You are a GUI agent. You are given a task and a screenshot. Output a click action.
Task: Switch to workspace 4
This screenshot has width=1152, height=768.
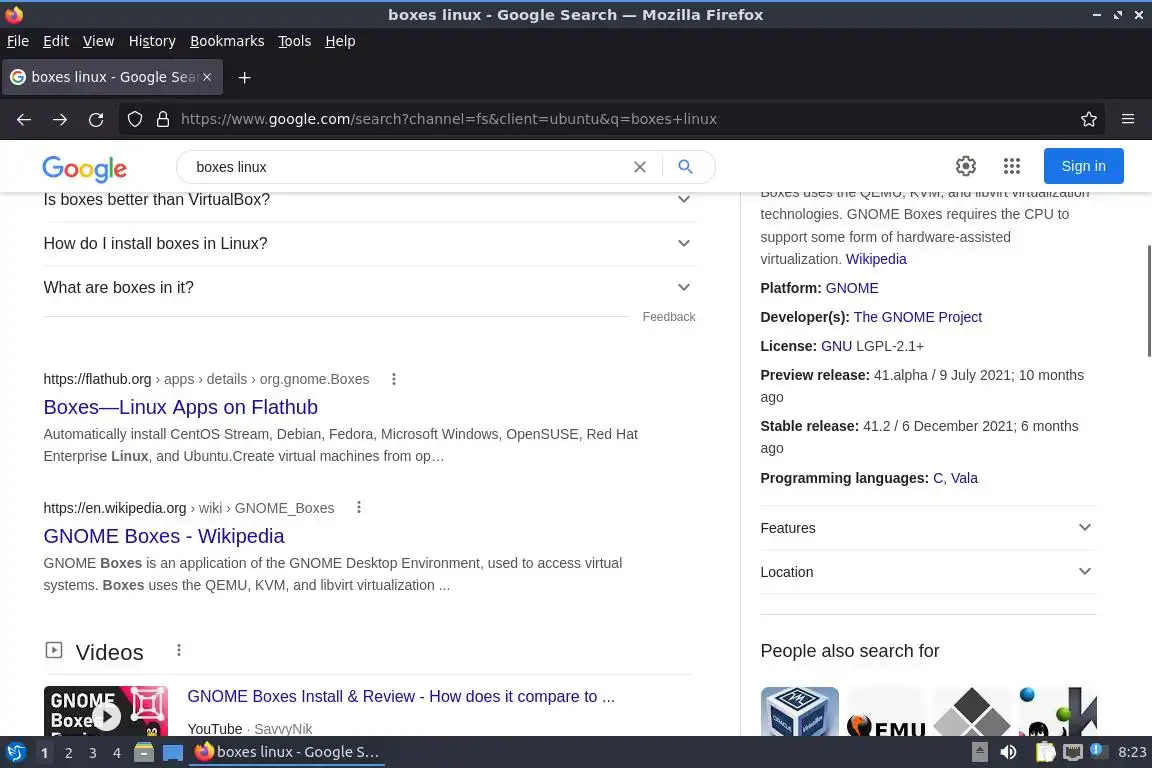point(117,753)
